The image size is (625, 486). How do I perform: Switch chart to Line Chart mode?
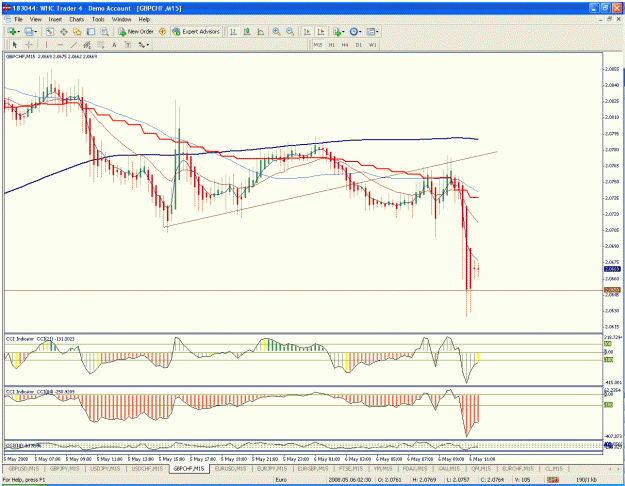tap(261, 31)
